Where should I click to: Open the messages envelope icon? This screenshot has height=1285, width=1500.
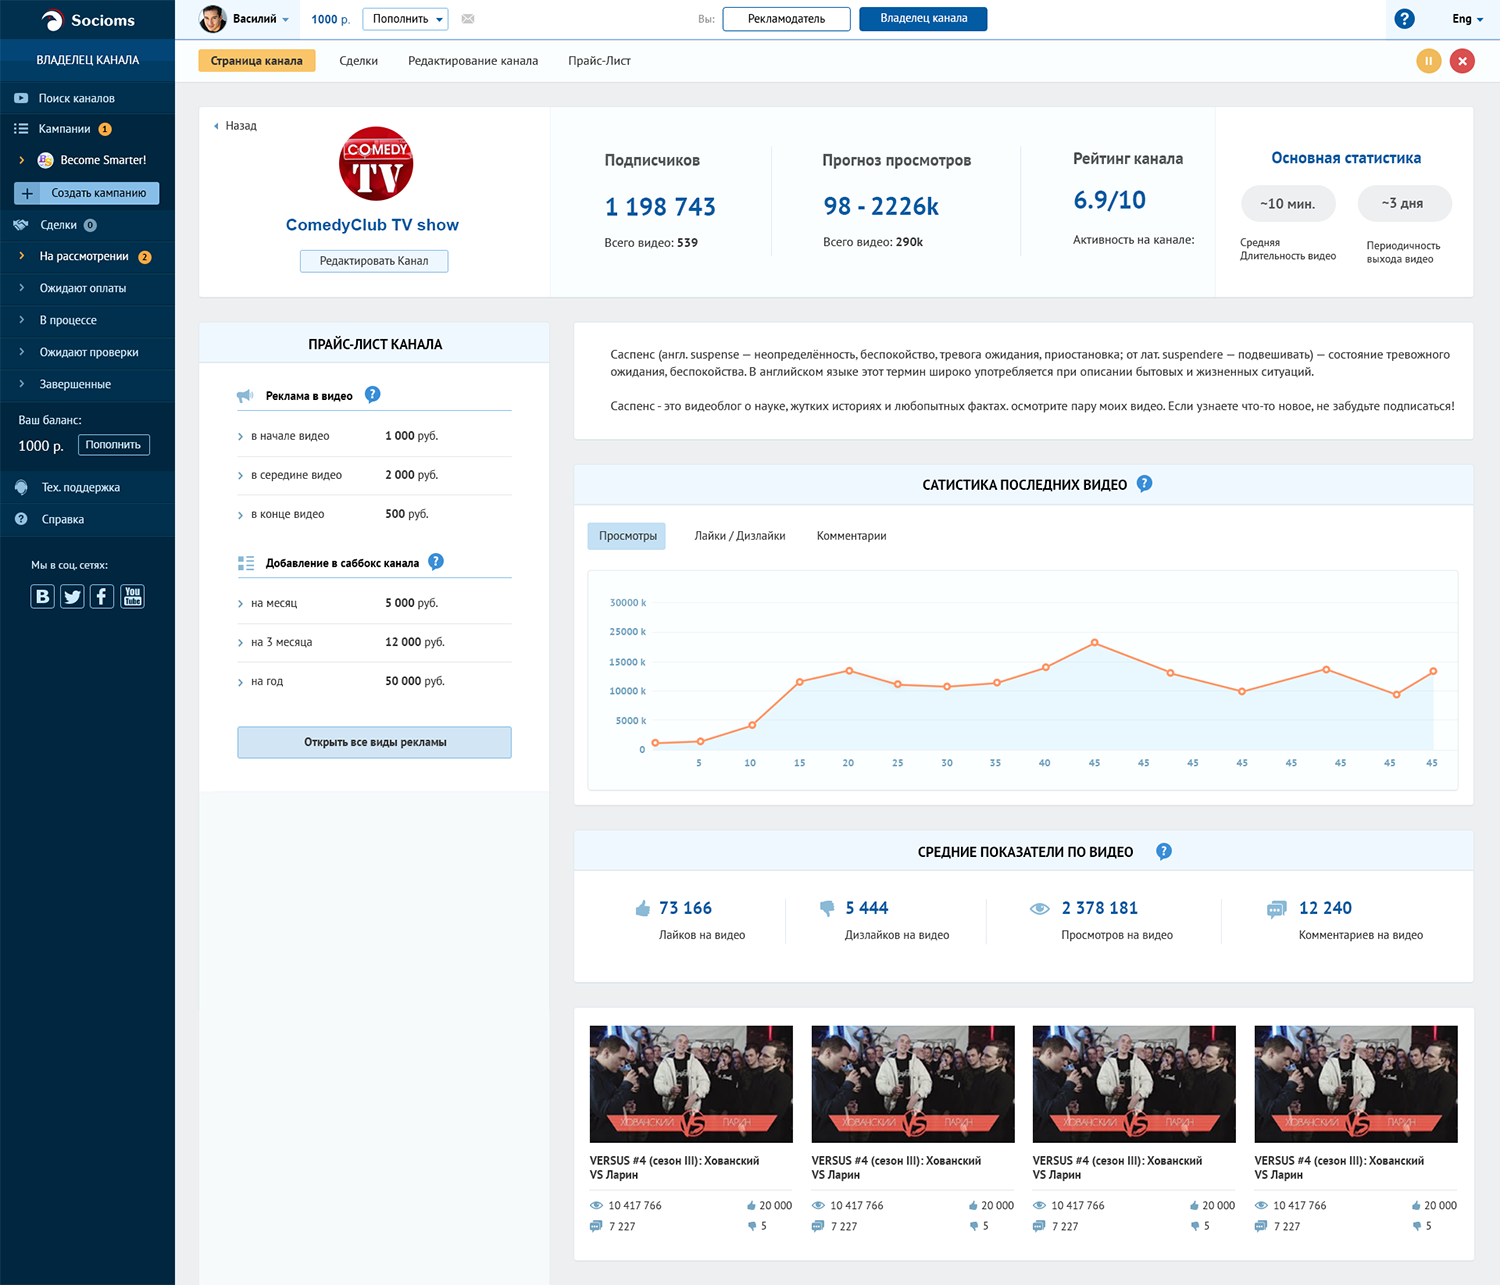[x=468, y=19]
